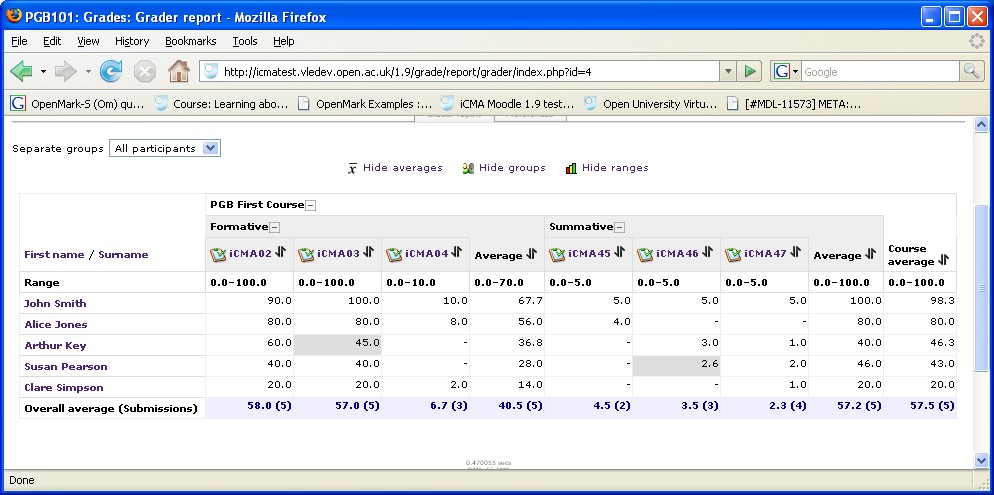Open John Smith's profile link
This screenshot has width=994, height=495.
tap(55, 304)
